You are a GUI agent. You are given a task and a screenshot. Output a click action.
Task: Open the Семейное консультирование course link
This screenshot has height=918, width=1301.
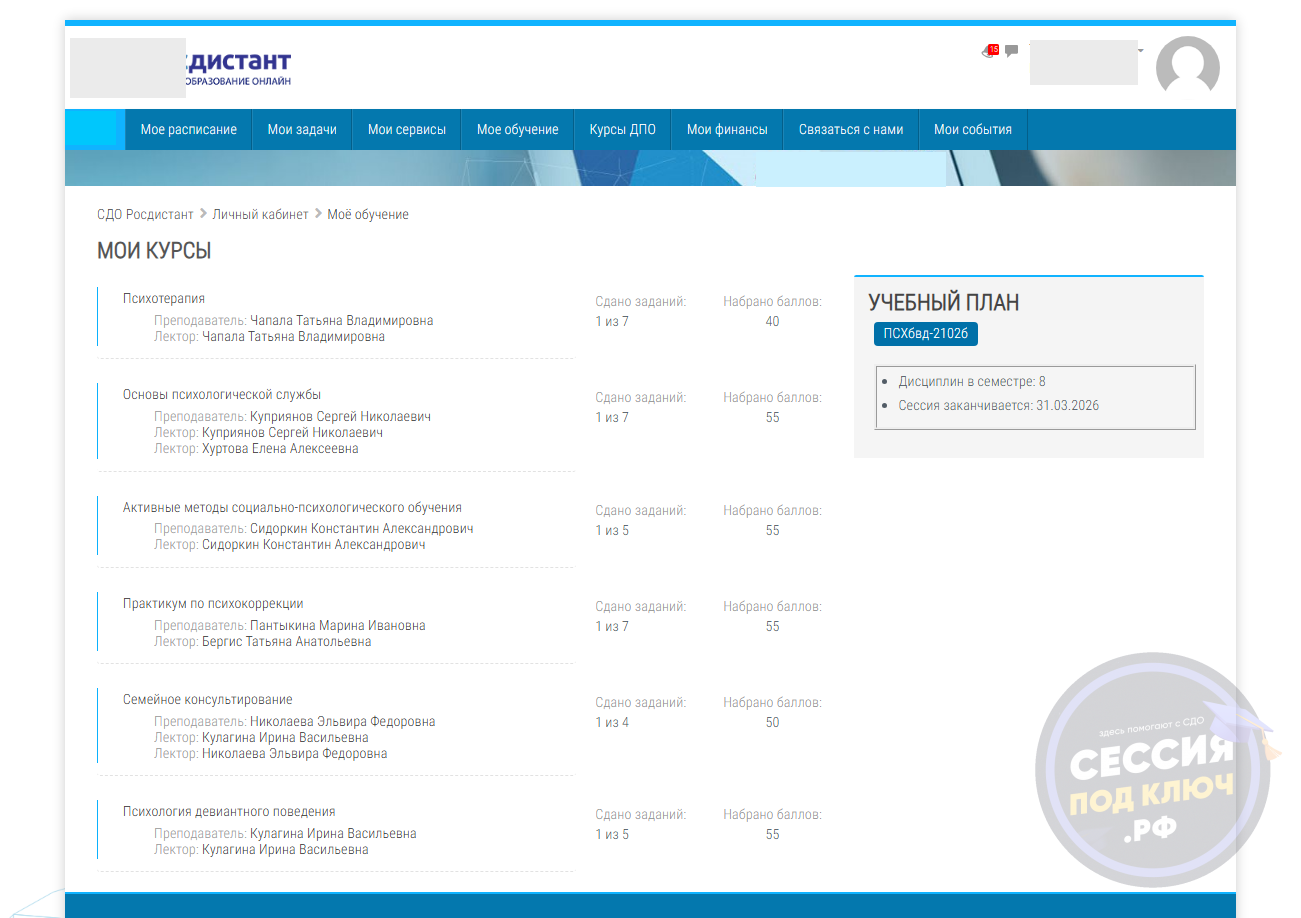point(207,699)
